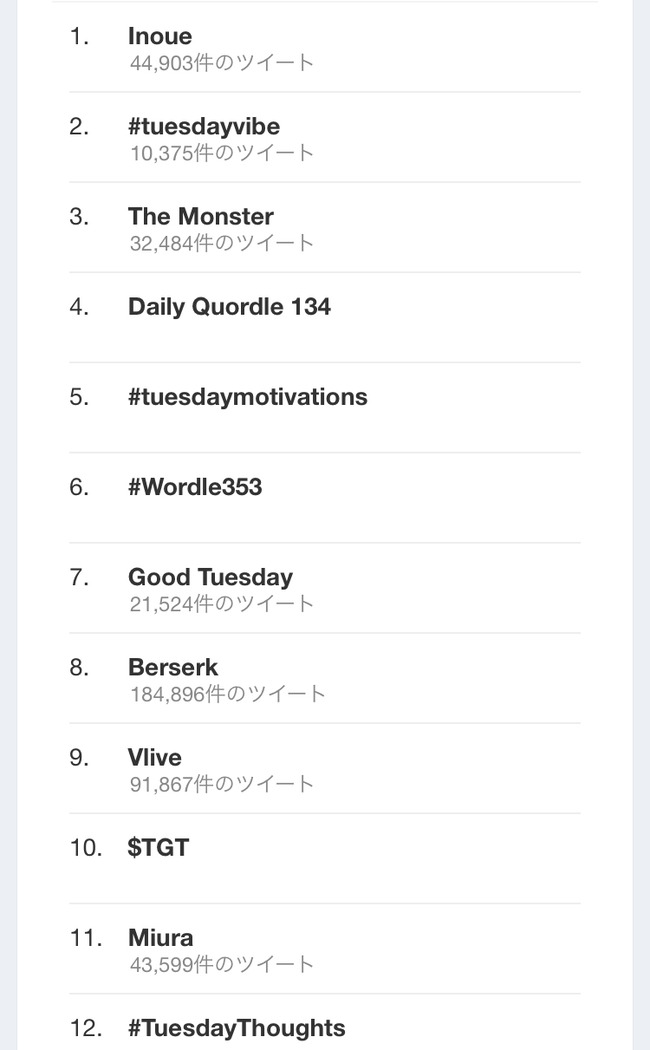Click the 43,599 tweet count under Miura
Screen dimensions: 650x1050
[x=222, y=964]
